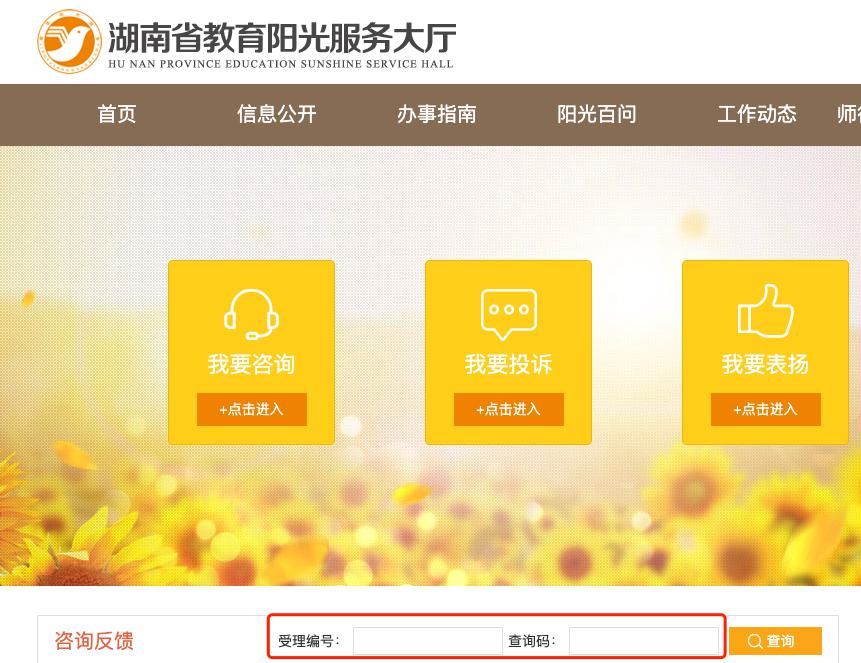Viewport: 861px width, 663px height.
Task: Open the 信息公开 menu item
Action: [276, 114]
